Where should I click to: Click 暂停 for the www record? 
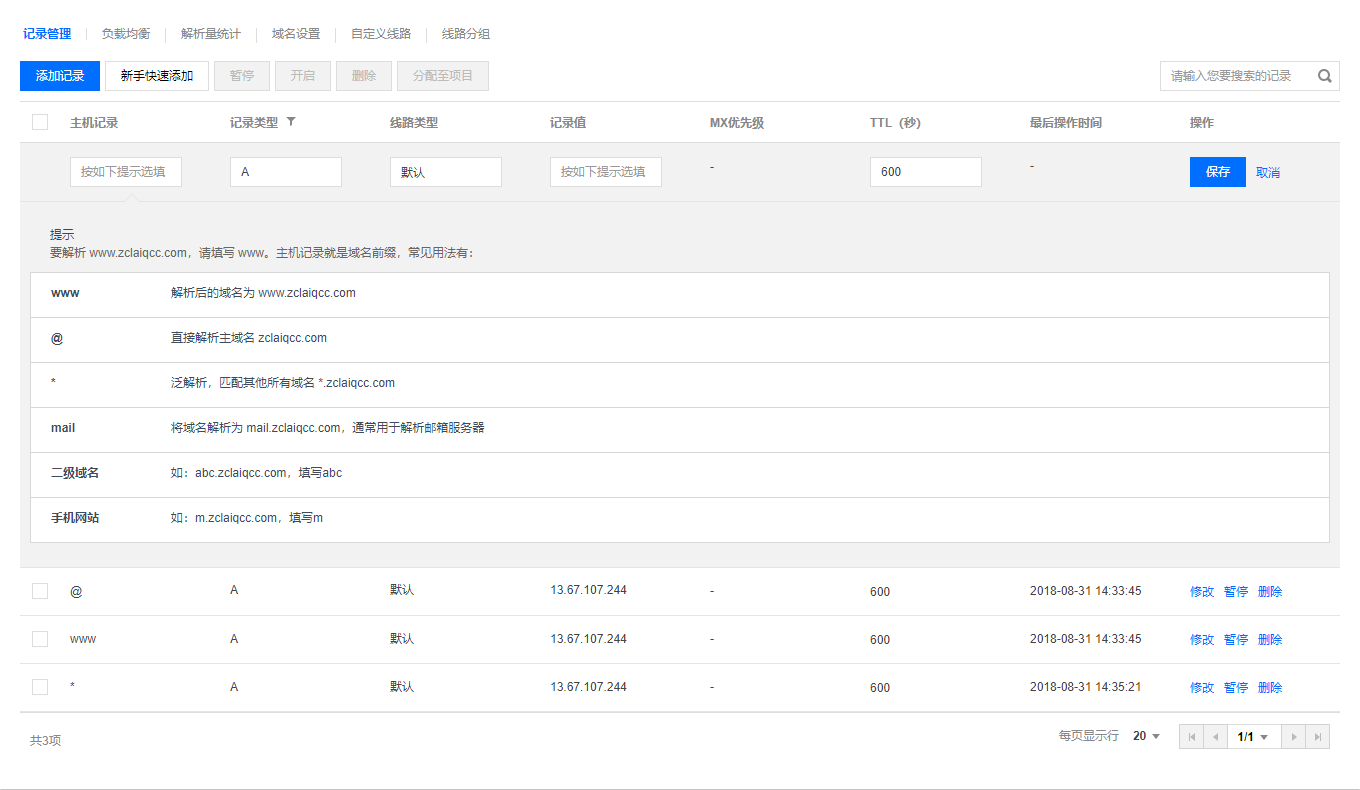[1236, 639]
